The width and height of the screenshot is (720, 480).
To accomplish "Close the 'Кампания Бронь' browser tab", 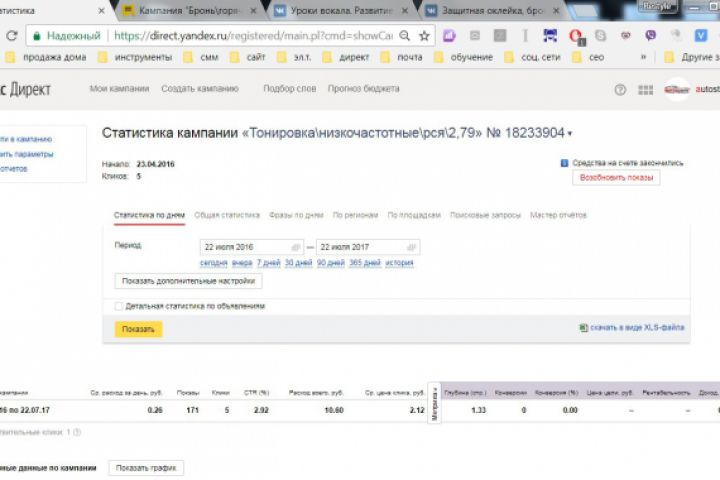I will [x=253, y=11].
